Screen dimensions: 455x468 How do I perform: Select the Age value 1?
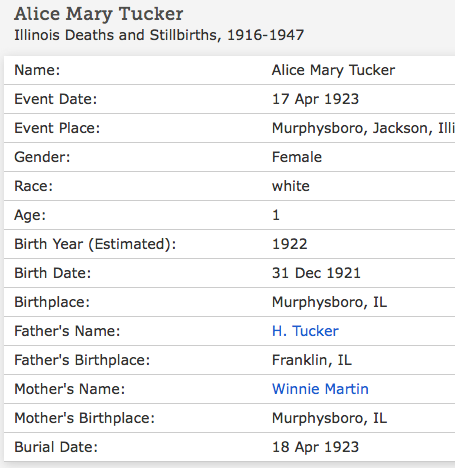coord(276,215)
